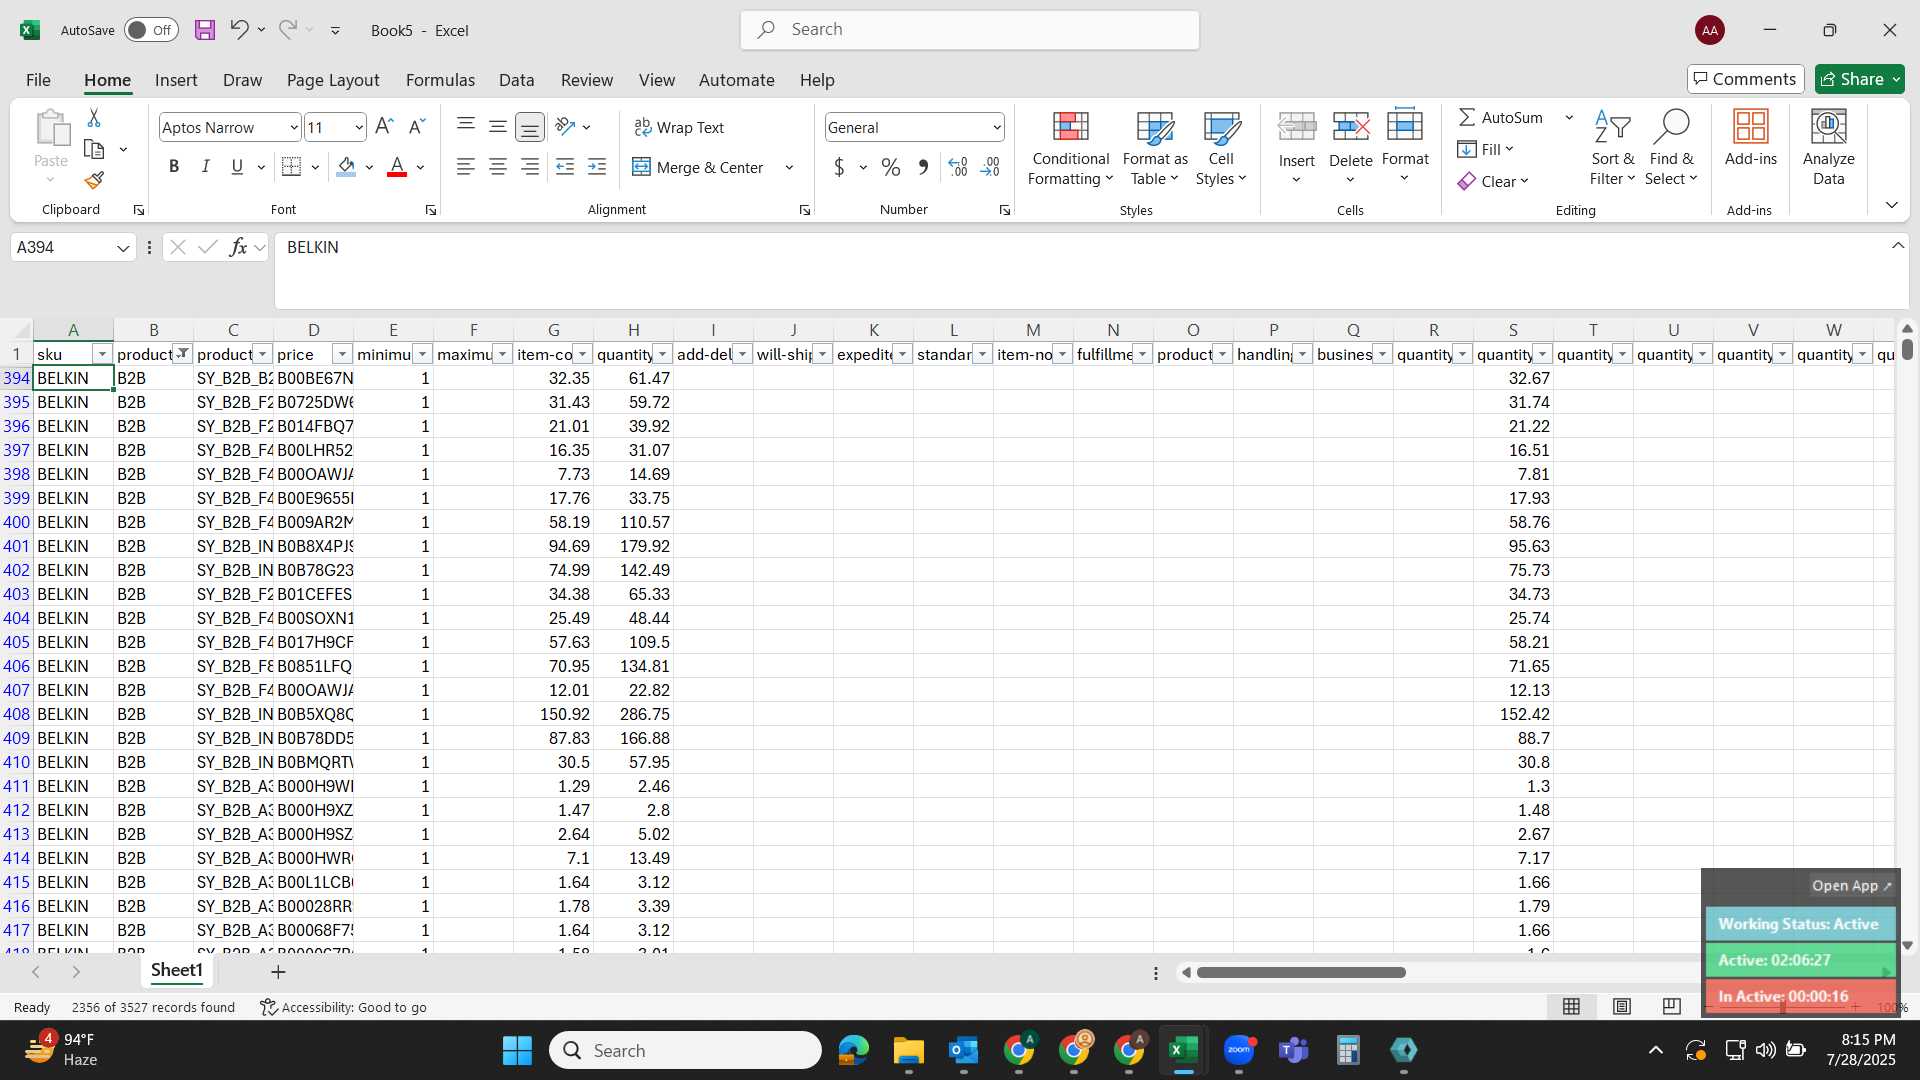Switch to Page Break Preview view

point(1671,1006)
